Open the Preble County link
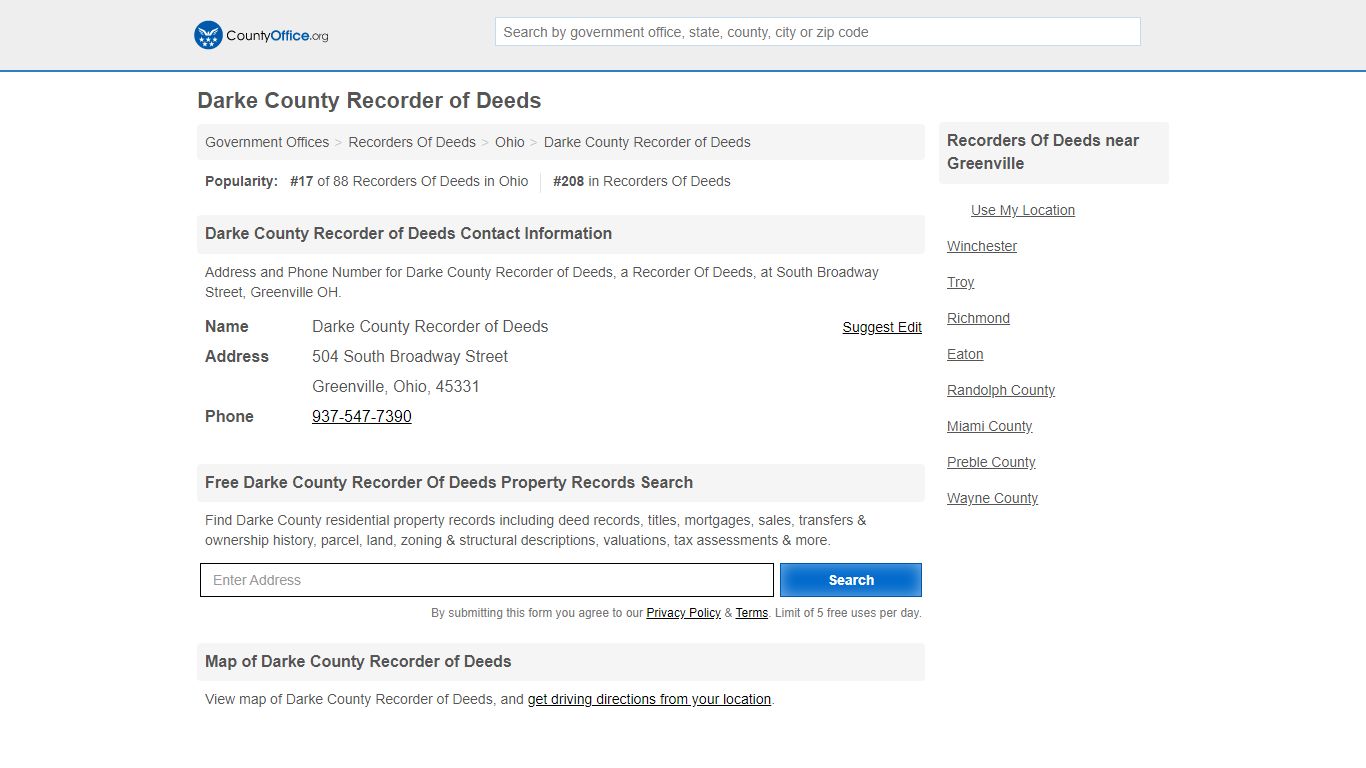The width and height of the screenshot is (1366, 768). click(991, 462)
